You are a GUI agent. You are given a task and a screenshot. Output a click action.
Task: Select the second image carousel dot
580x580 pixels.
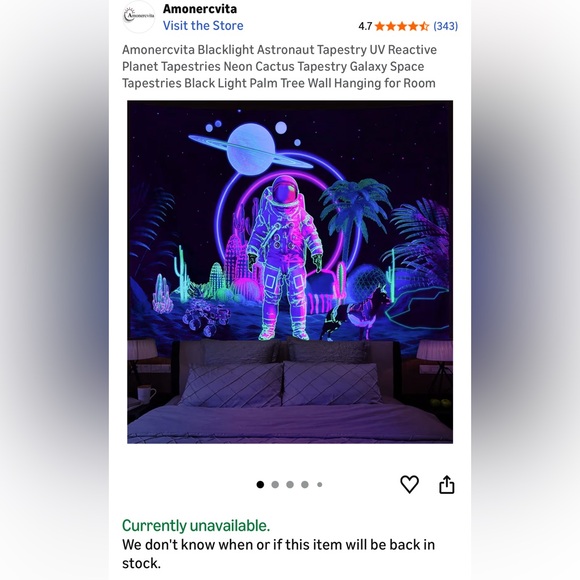point(275,484)
